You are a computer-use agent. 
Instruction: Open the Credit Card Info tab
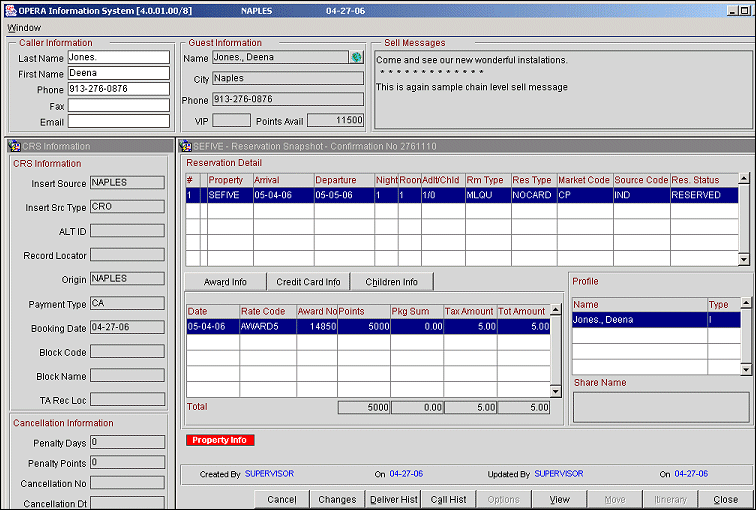point(308,282)
